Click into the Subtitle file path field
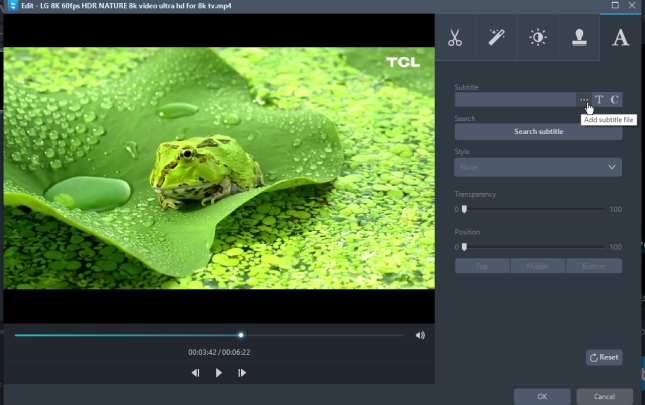 pyautogui.click(x=515, y=100)
